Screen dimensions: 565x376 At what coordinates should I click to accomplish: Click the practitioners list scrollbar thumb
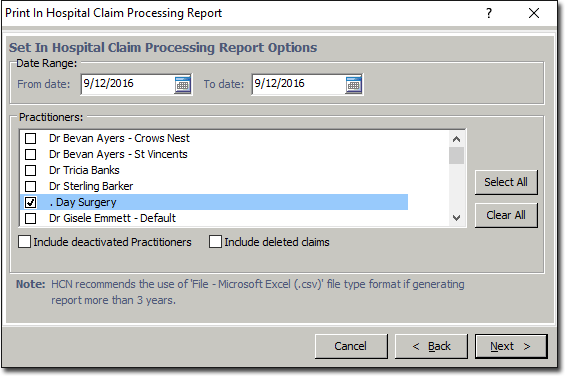click(457, 155)
